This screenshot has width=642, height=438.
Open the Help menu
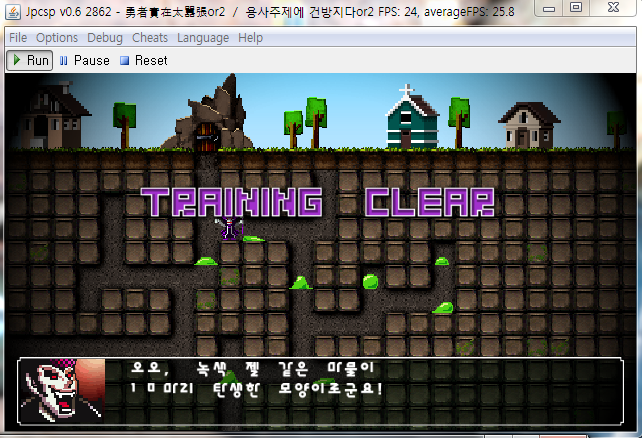pyautogui.click(x=251, y=38)
